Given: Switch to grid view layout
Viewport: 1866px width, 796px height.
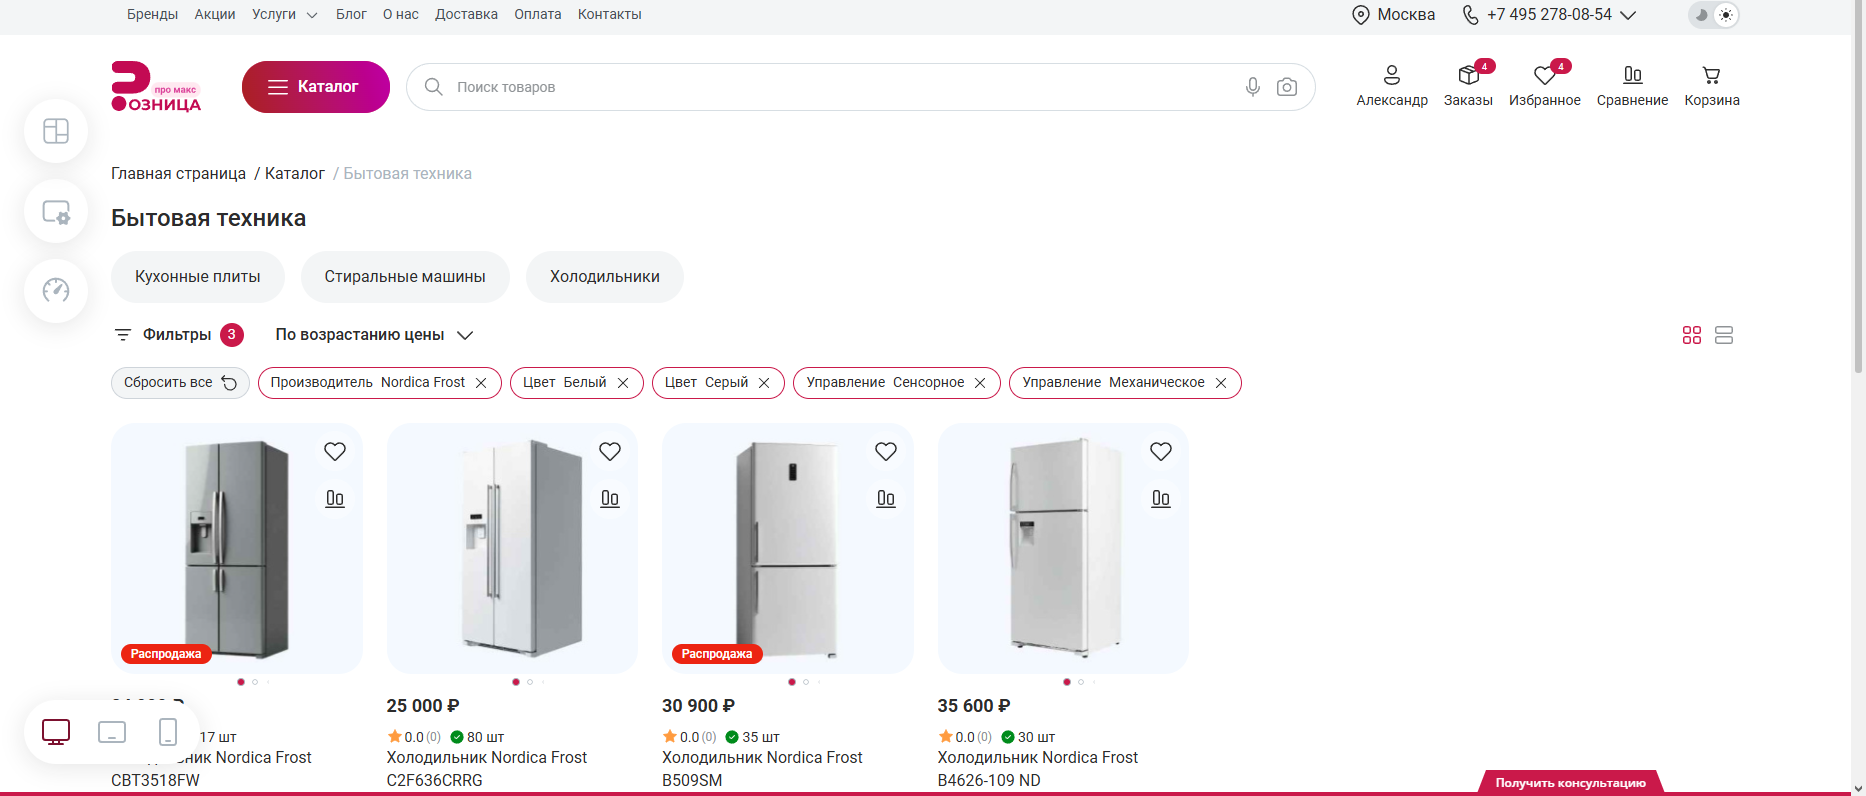Looking at the screenshot, I should coord(1692,335).
